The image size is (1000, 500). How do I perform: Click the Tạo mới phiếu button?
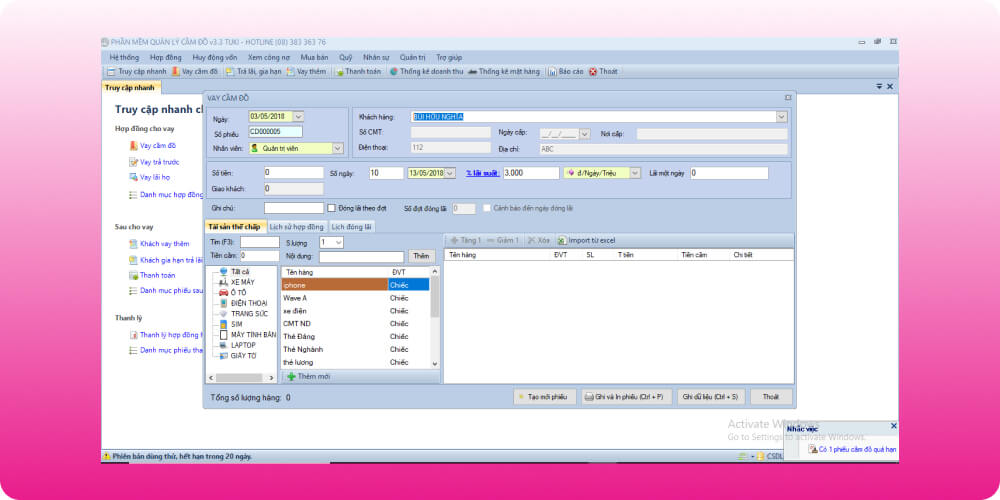point(545,397)
